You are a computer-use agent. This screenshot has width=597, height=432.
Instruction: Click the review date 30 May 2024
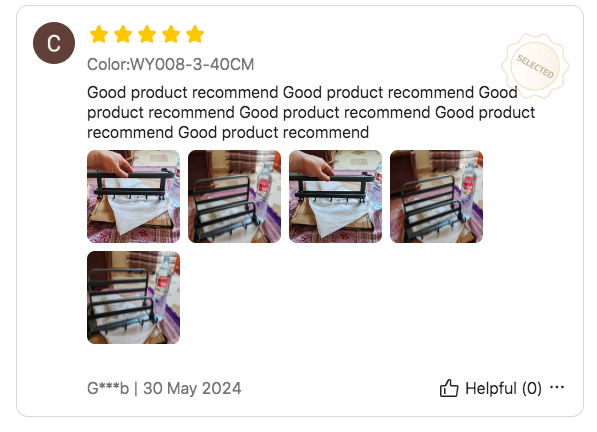tap(192, 389)
